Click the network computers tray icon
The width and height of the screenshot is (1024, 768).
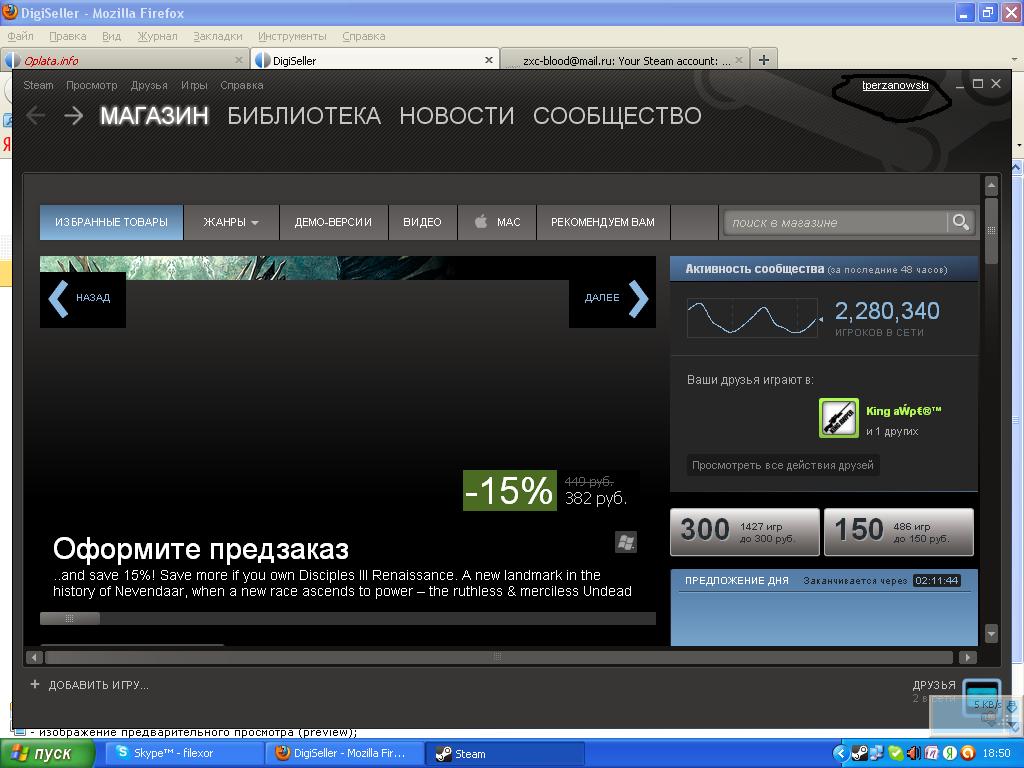(877, 753)
